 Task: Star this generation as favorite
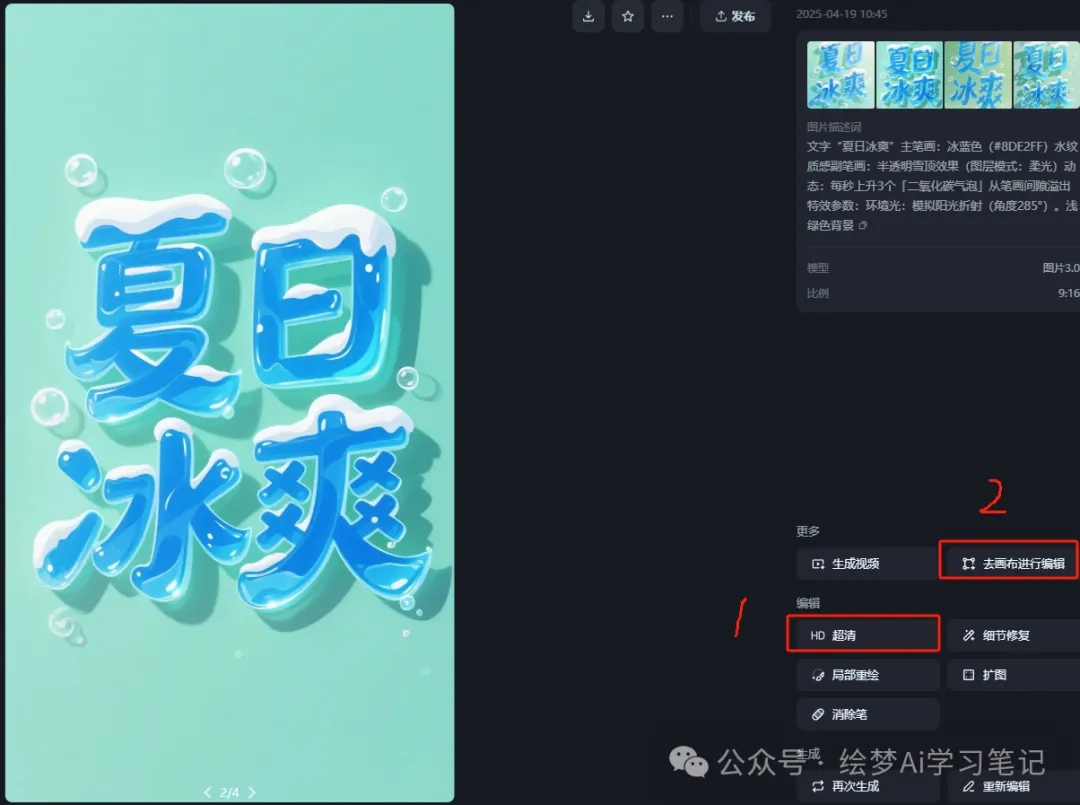click(627, 17)
